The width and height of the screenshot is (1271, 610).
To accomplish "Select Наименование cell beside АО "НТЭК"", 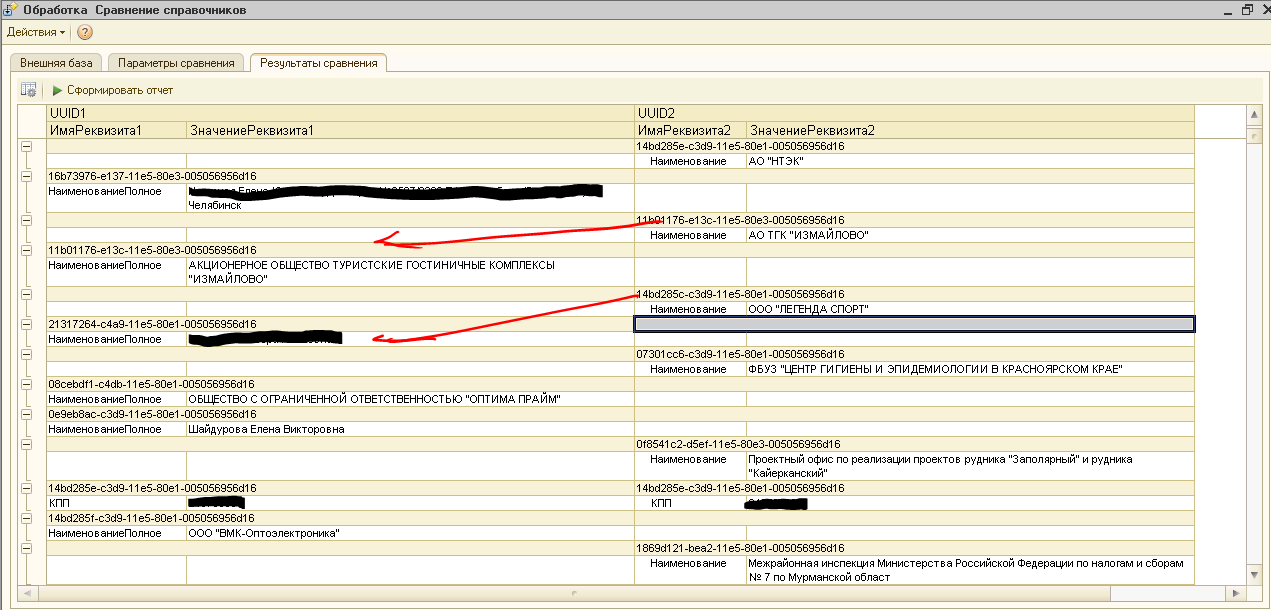I will tap(690, 161).
